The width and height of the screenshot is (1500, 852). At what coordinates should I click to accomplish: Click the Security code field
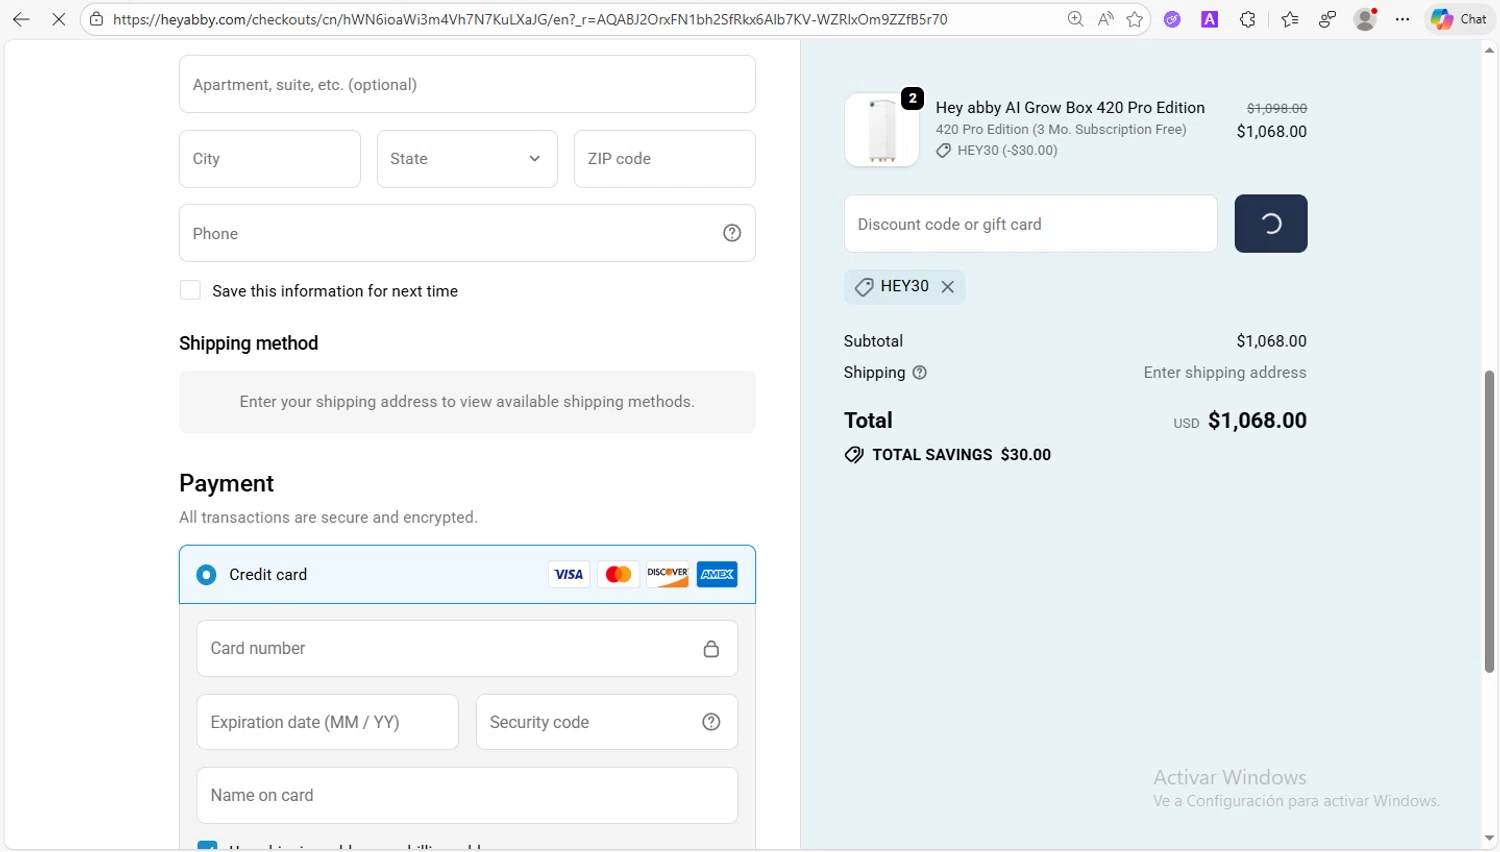[x=607, y=722]
